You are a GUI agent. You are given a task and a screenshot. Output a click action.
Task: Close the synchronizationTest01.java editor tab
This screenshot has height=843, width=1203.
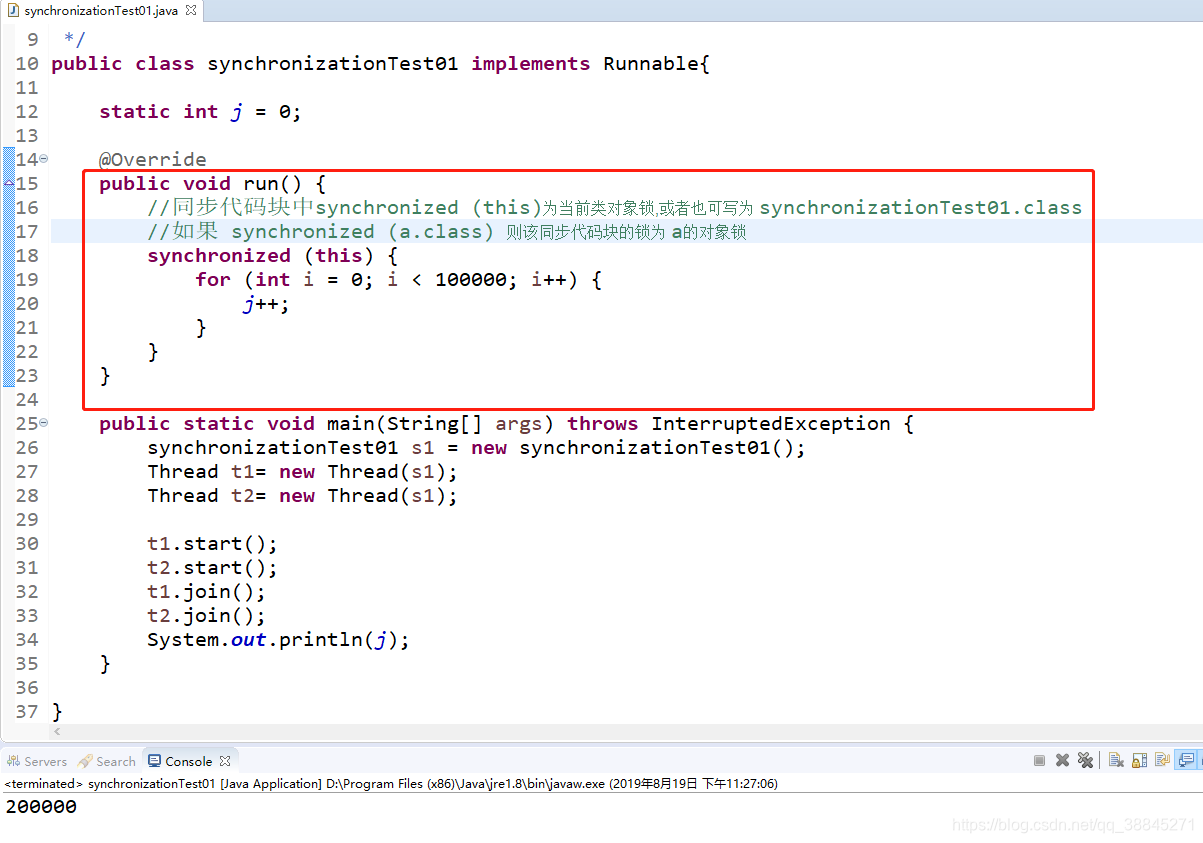coord(191,11)
